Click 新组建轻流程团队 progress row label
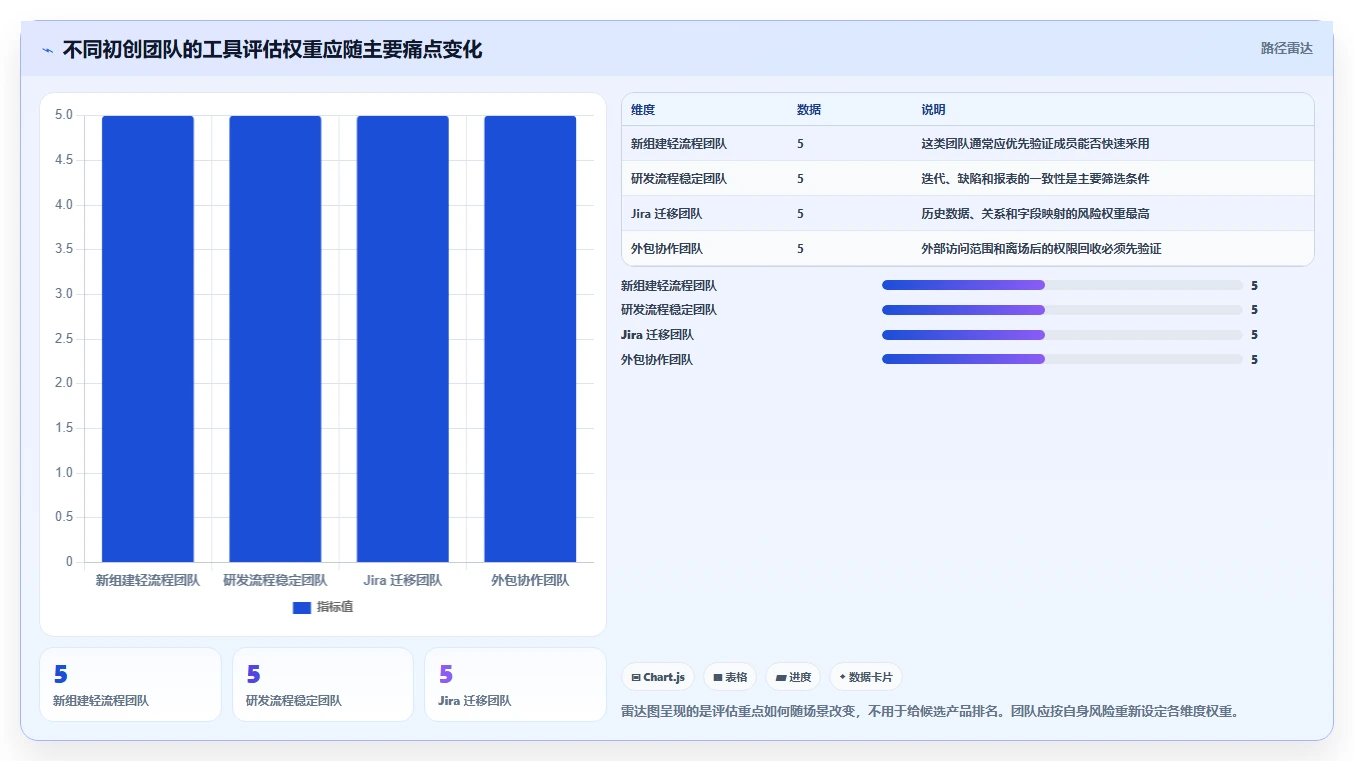This screenshot has height=761, width=1354. (669, 285)
